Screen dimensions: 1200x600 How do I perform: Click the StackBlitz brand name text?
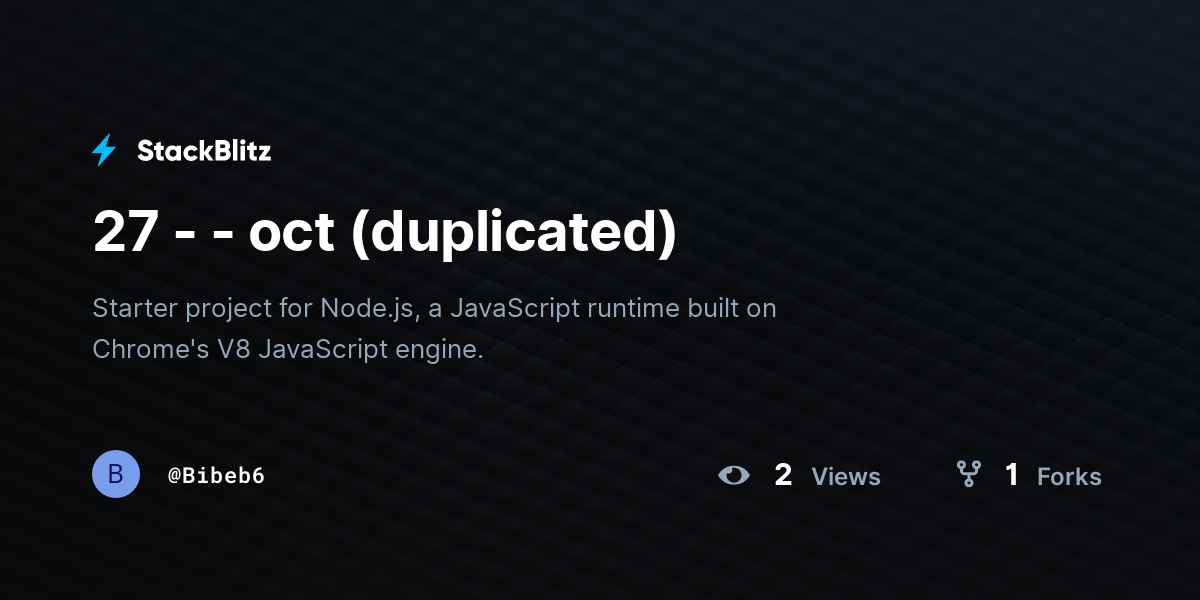(204, 151)
